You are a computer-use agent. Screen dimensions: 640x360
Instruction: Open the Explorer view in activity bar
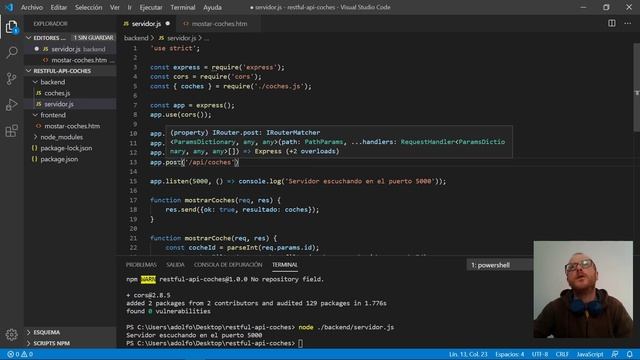12,27
